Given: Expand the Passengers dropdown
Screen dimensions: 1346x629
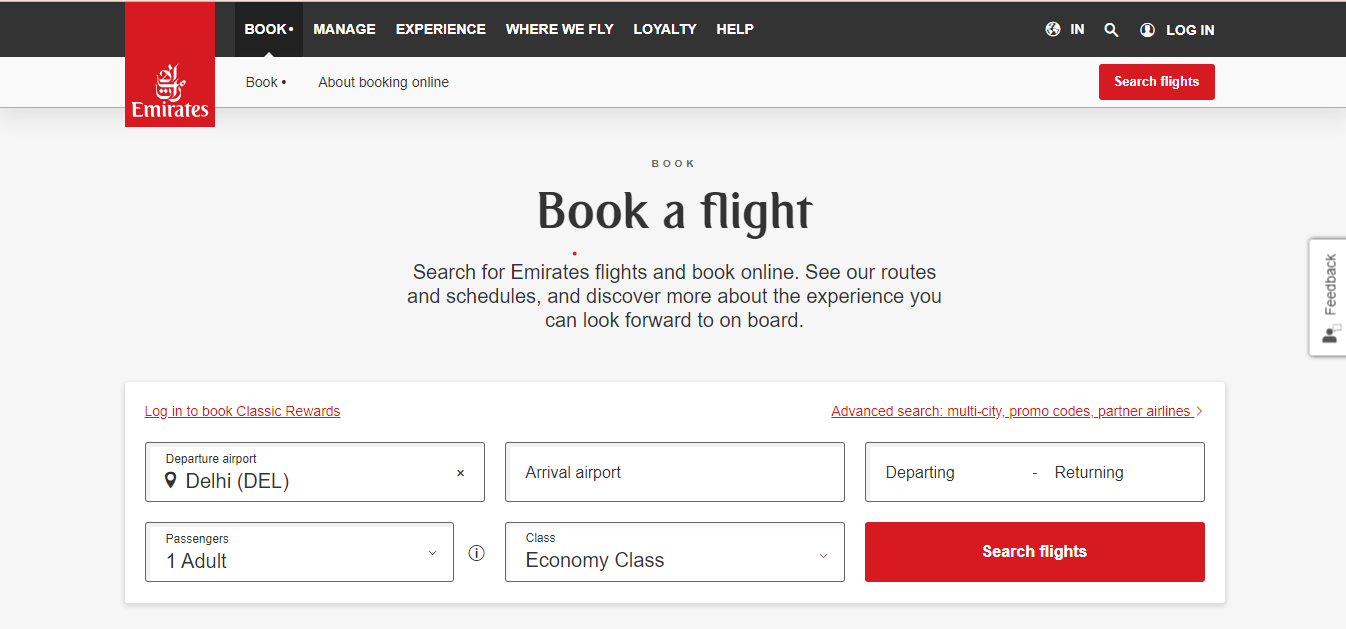Looking at the screenshot, I should pyautogui.click(x=299, y=552).
